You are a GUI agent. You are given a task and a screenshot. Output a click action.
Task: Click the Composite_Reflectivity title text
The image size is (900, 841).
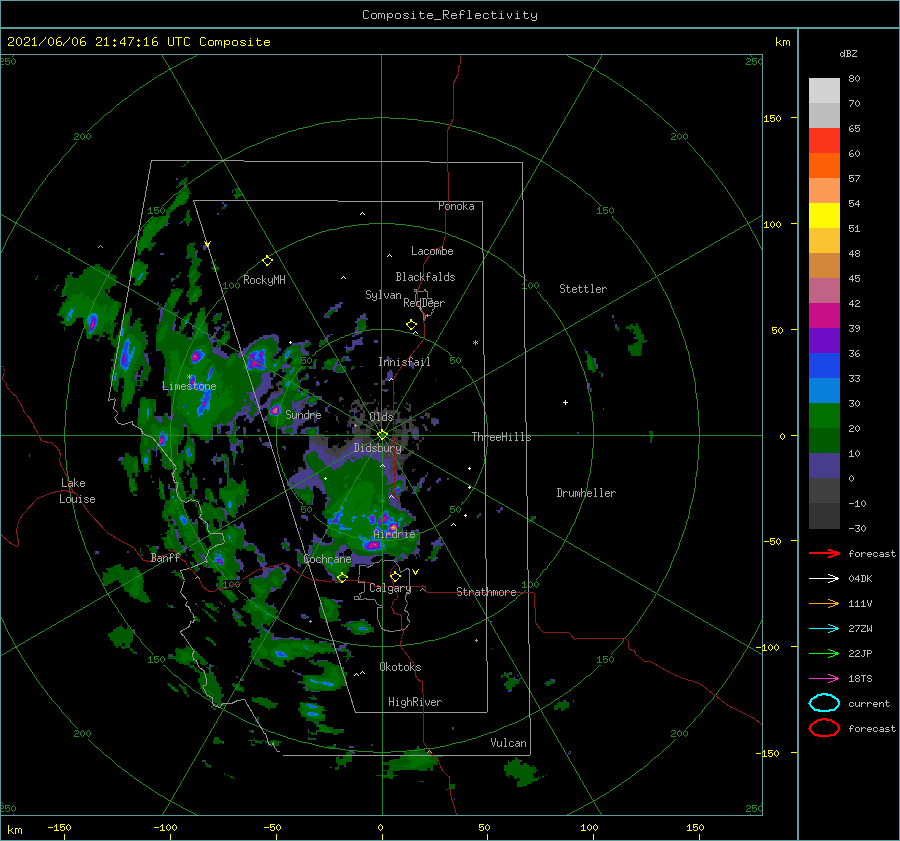[449, 15]
